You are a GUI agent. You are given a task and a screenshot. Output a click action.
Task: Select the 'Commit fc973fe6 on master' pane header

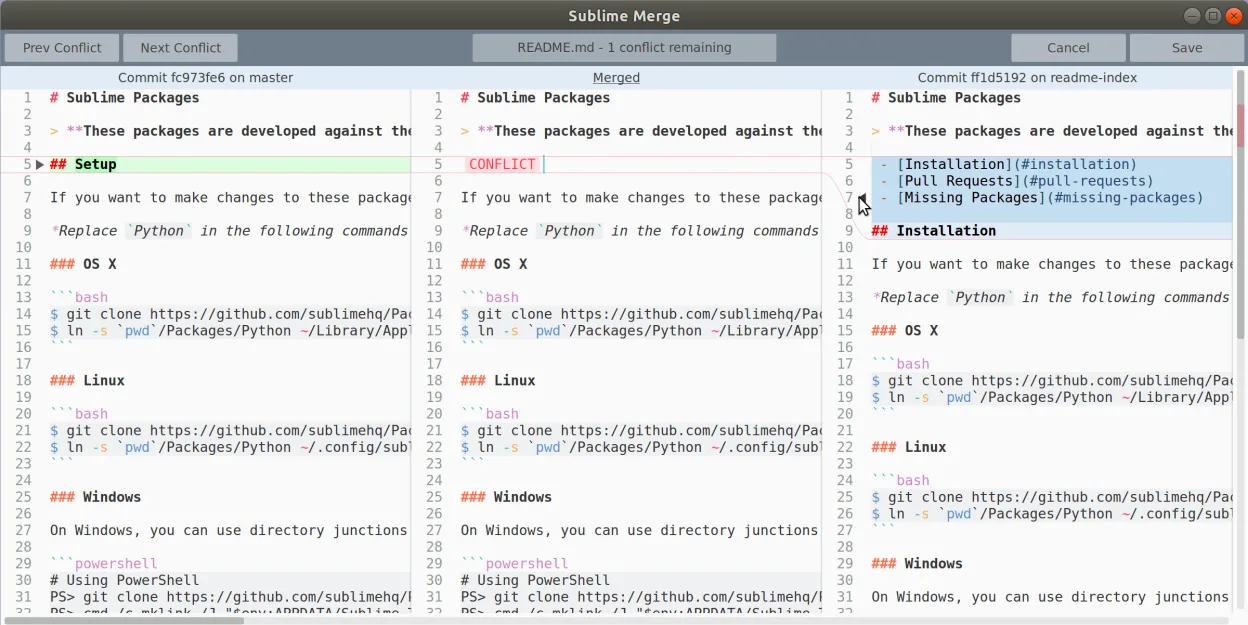(x=206, y=77)
